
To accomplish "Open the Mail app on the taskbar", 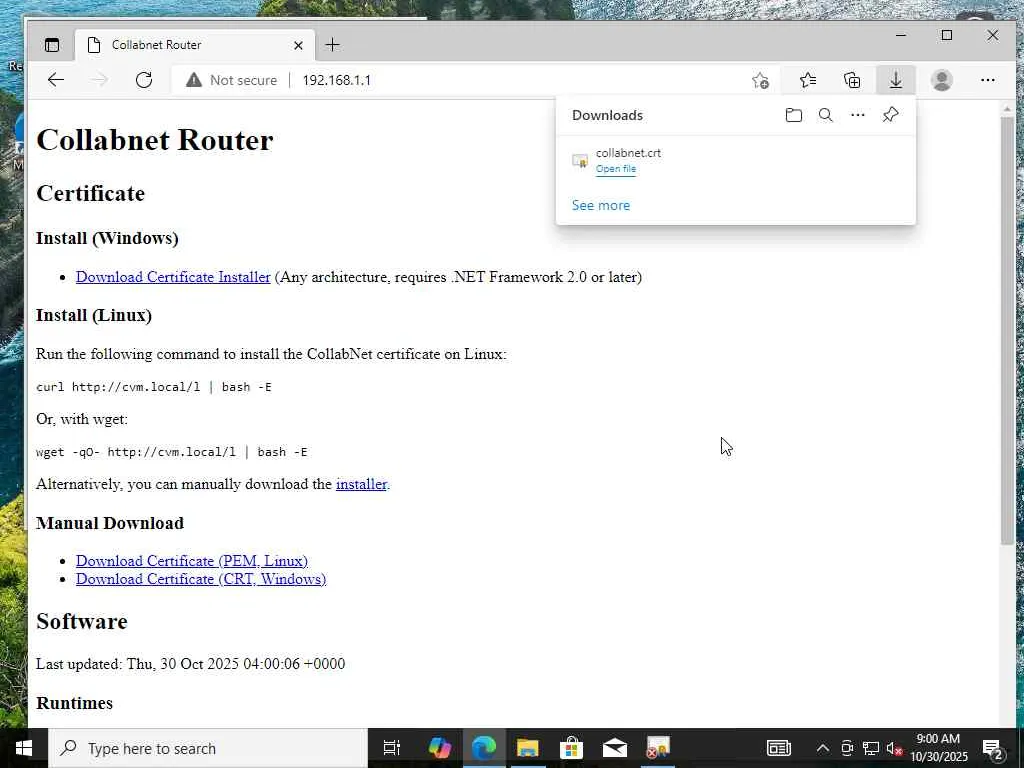I will 615,748.
